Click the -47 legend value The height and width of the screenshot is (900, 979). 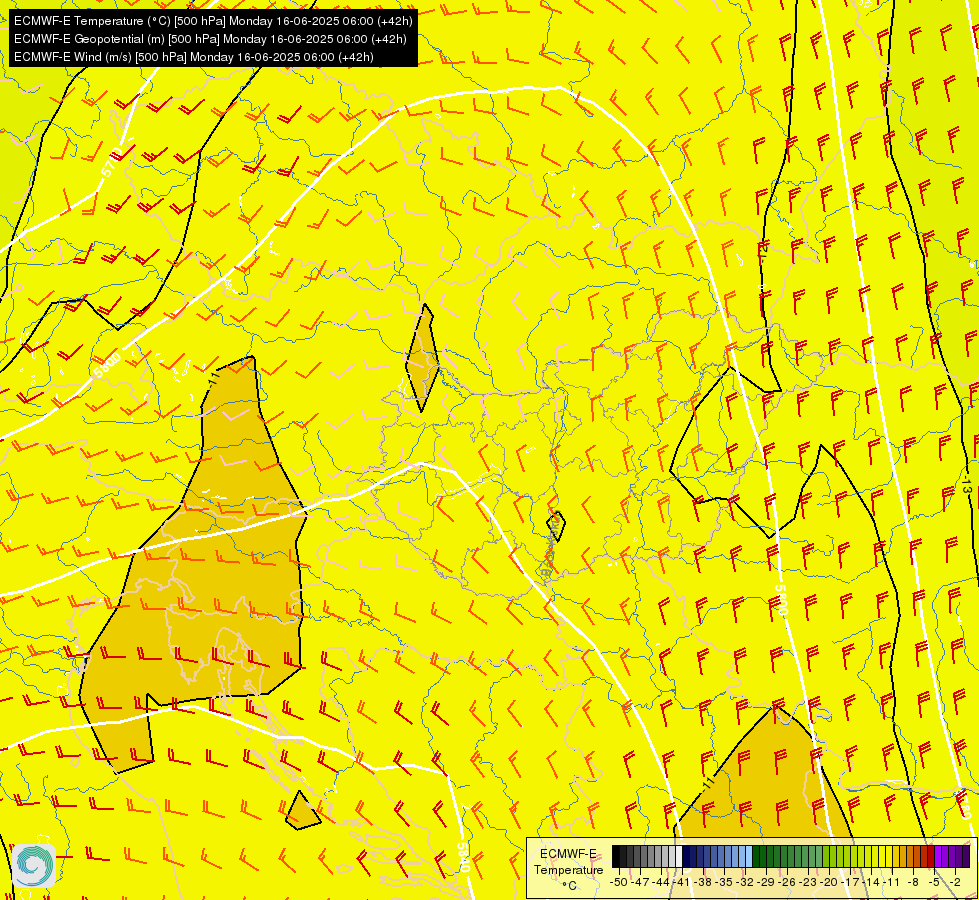click(x=640, y=882)
